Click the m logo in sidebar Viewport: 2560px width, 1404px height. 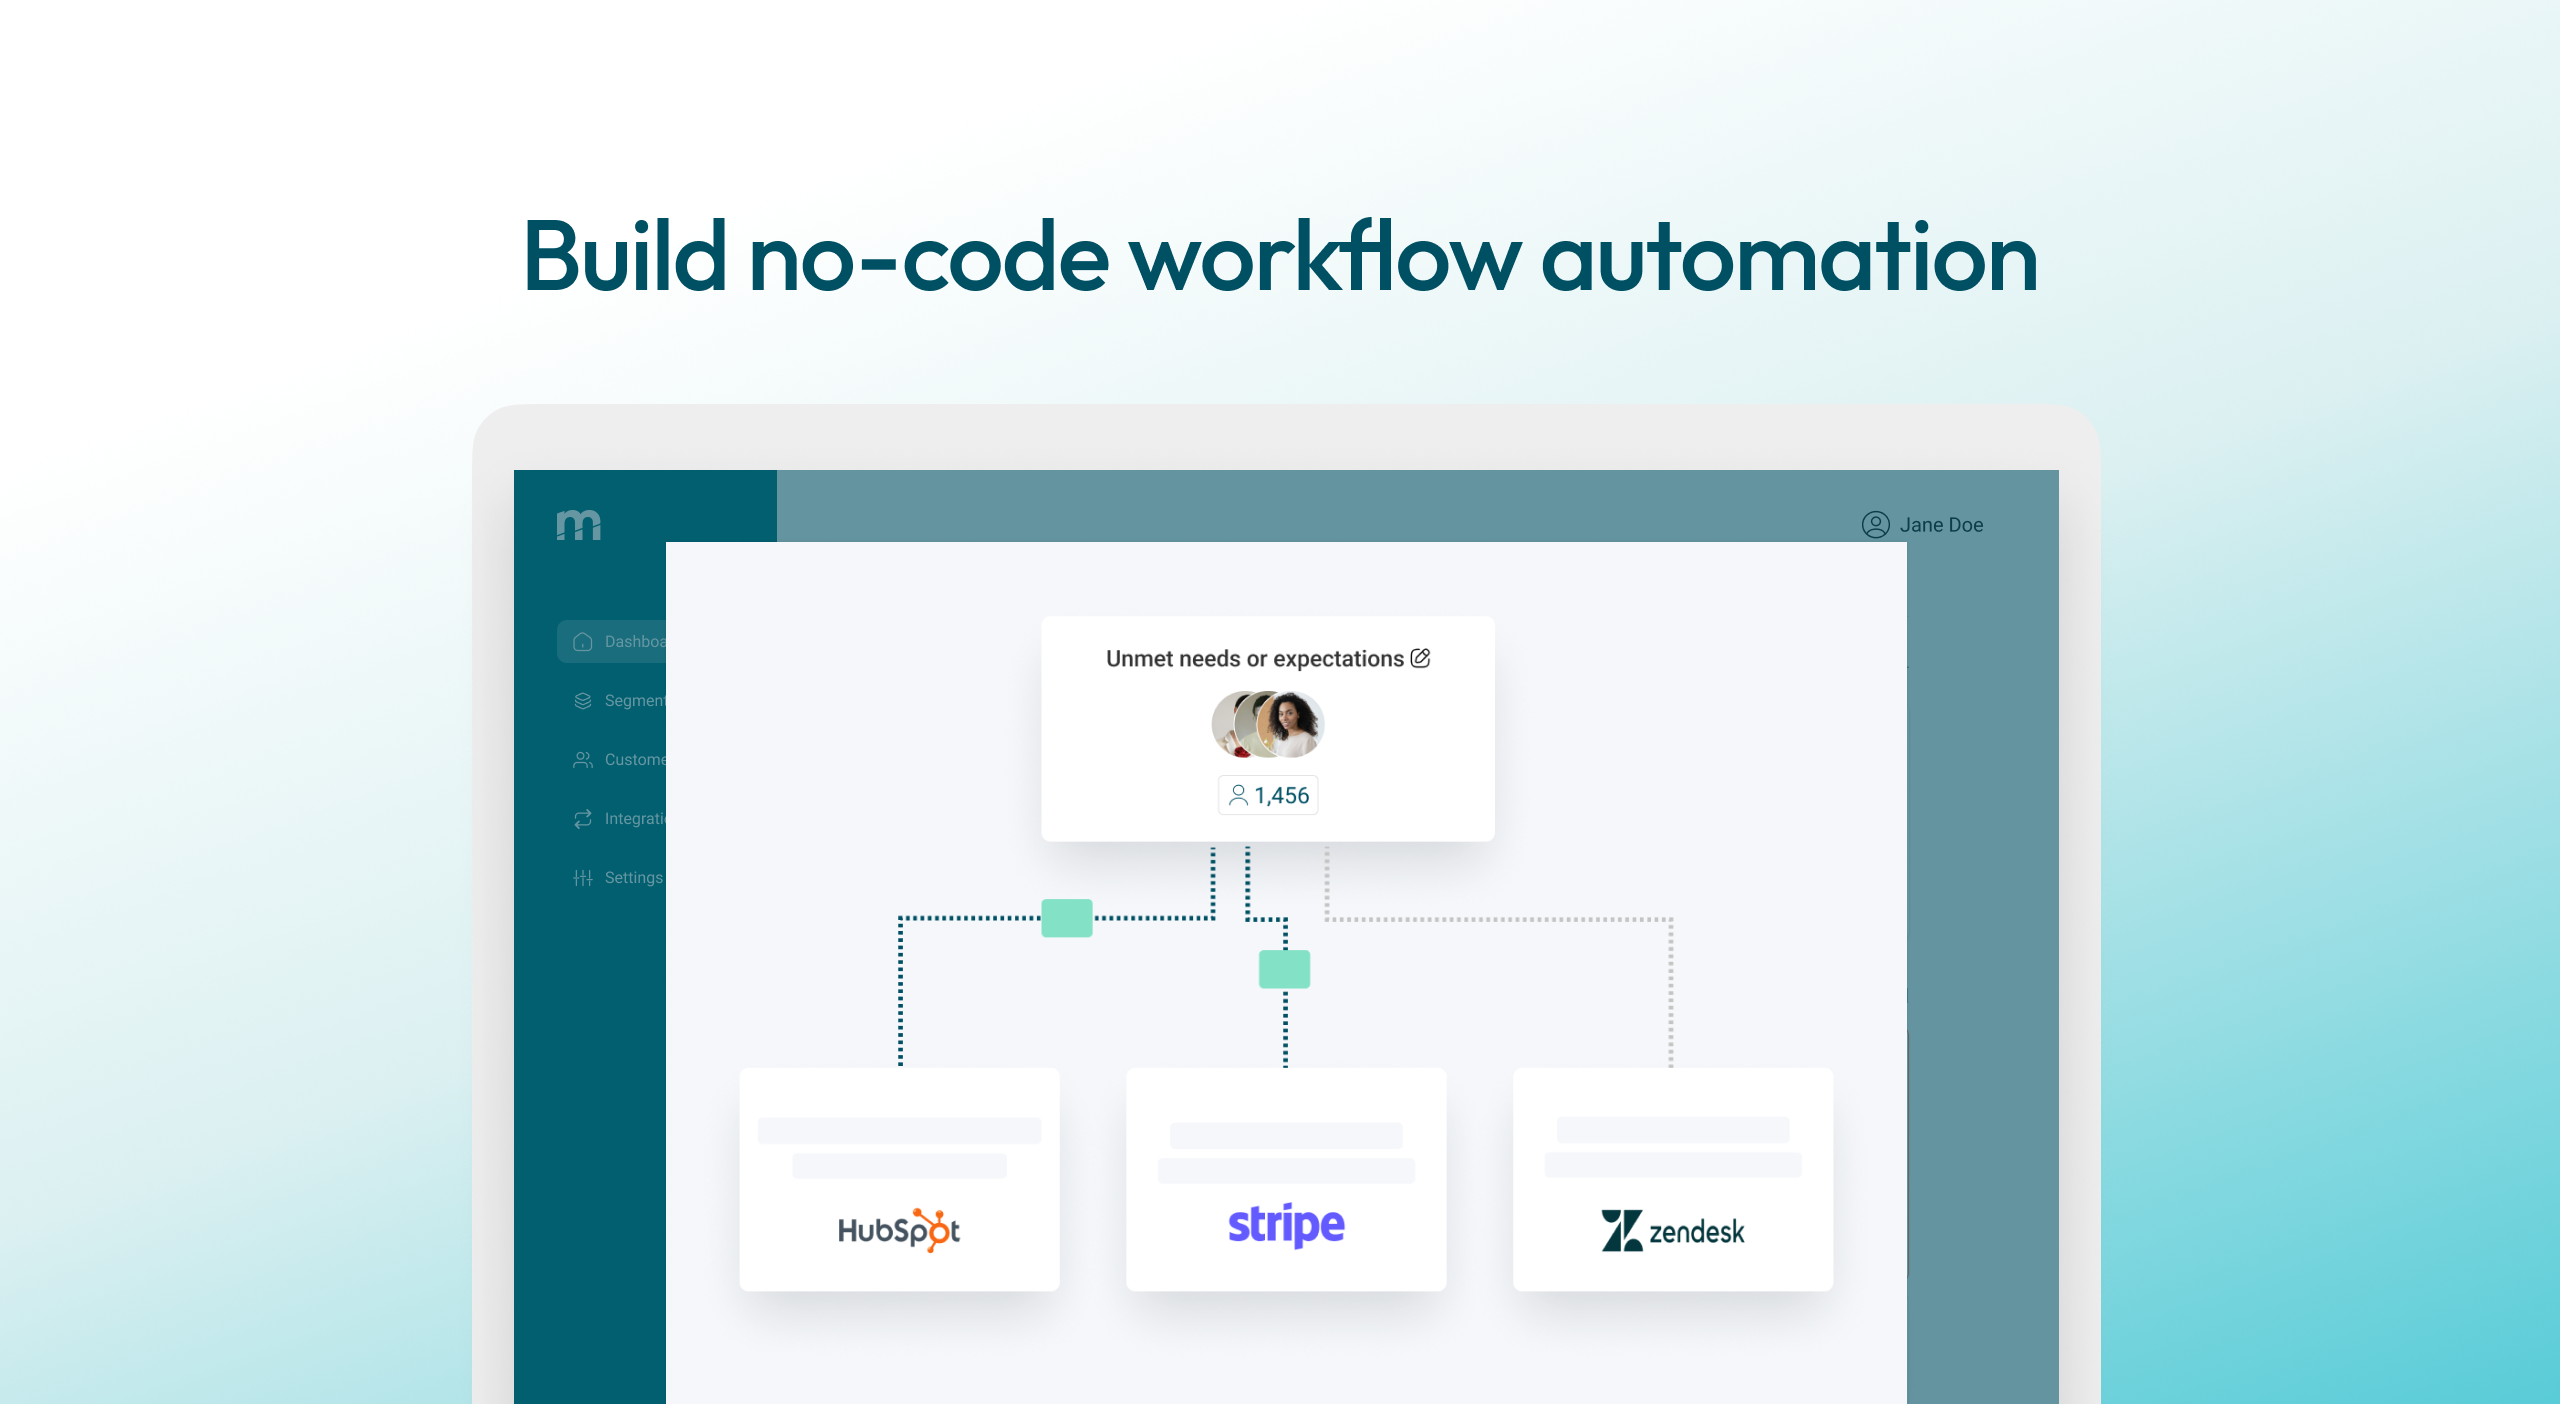click(578, 524)
